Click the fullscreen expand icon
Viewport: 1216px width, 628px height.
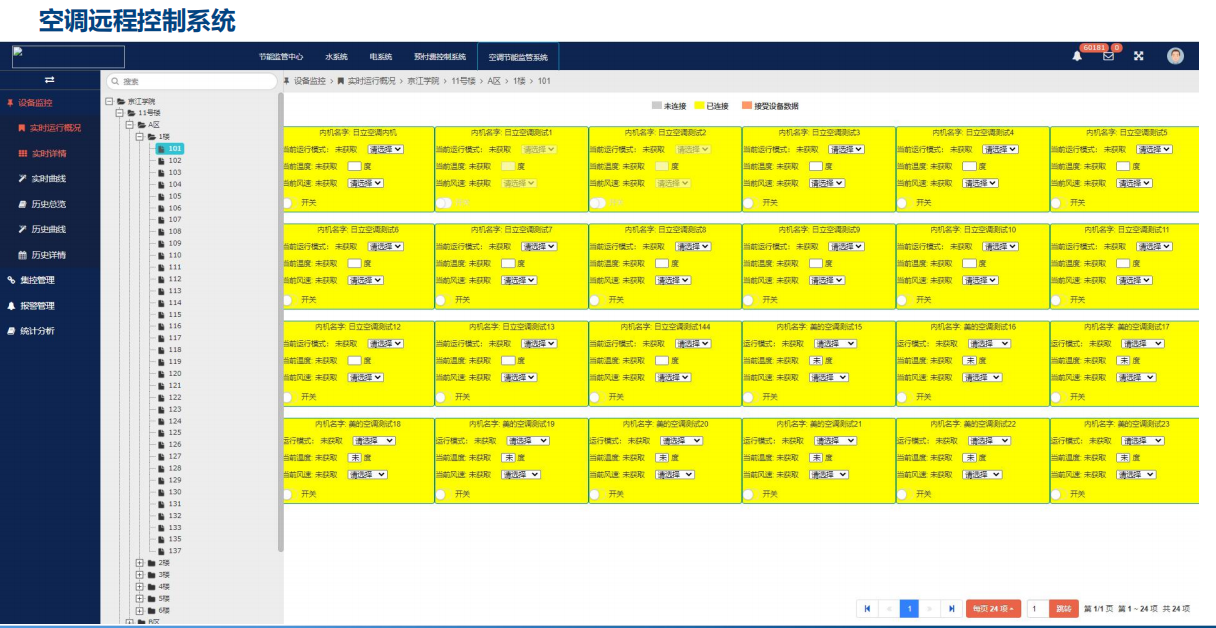(x=1138, y=57)
